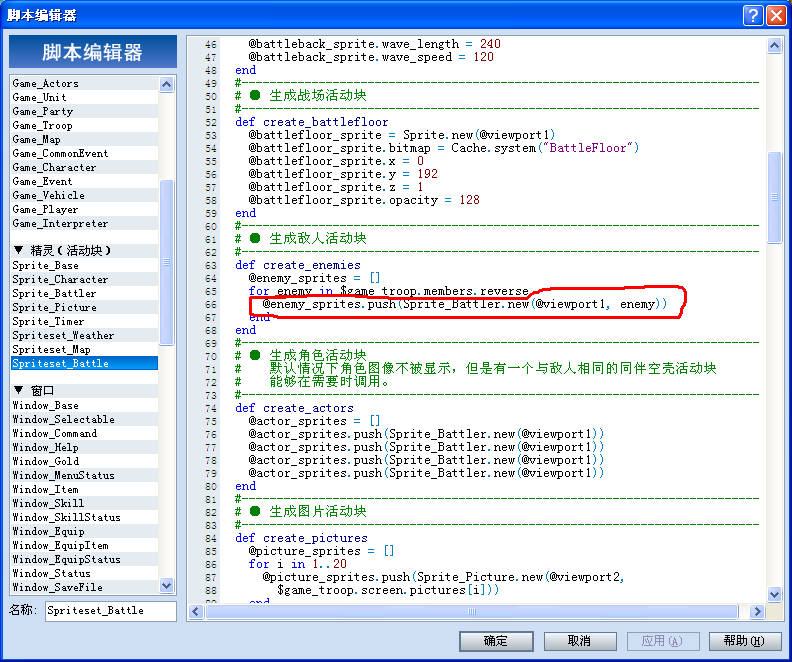Choose the Window_EquipStatus script
This screenshot has height=662, width=792.
(x=84, y=559)
